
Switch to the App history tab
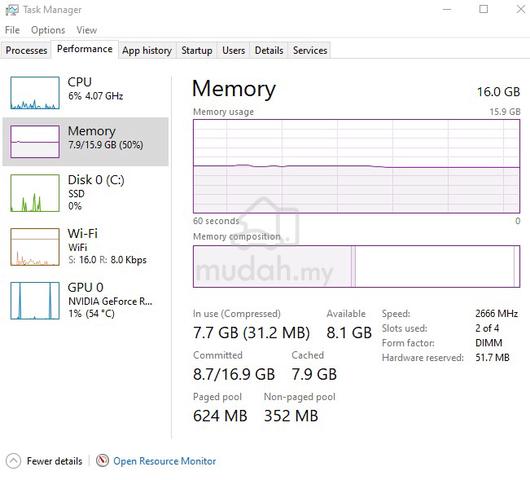click(147, 50)
